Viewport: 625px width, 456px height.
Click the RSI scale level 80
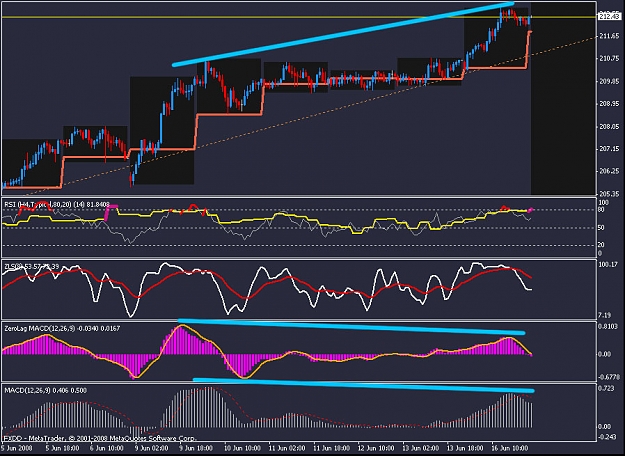tap(601, 210)
